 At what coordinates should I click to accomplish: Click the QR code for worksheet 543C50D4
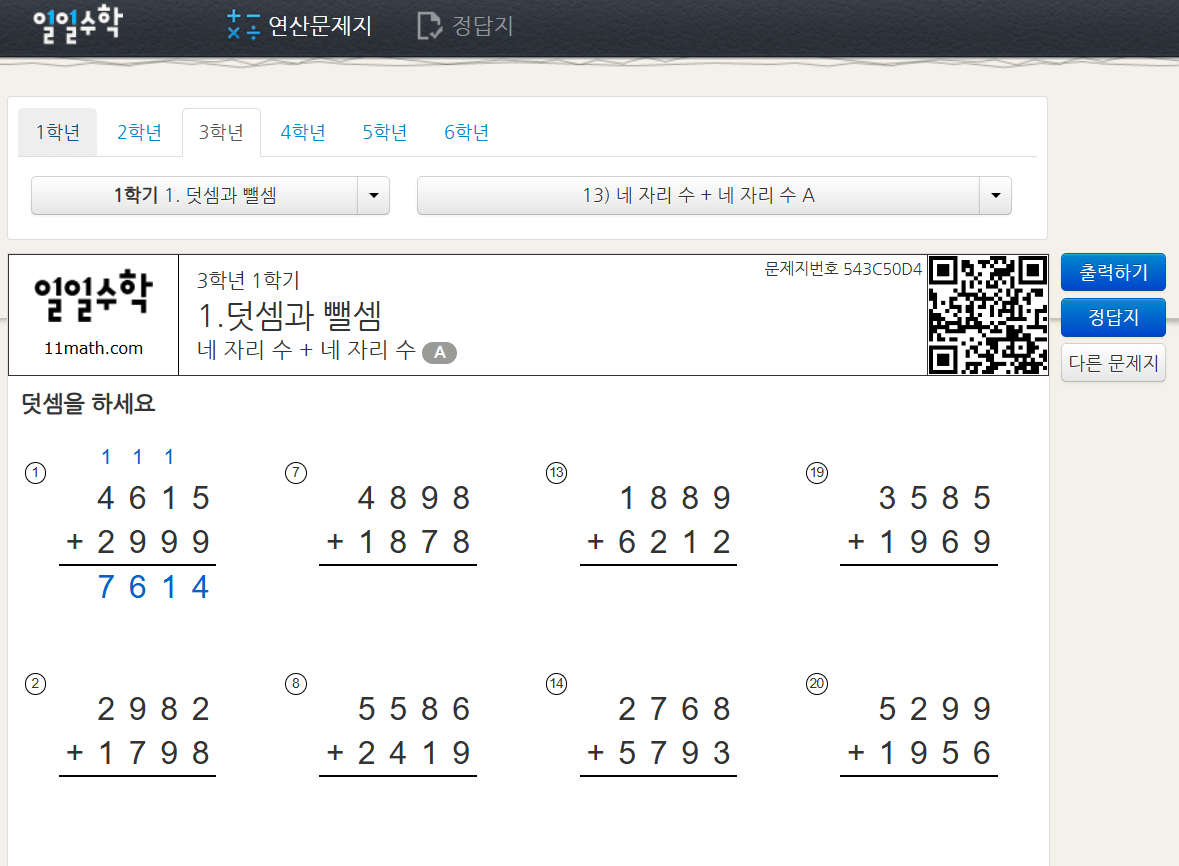click(988, 314)
